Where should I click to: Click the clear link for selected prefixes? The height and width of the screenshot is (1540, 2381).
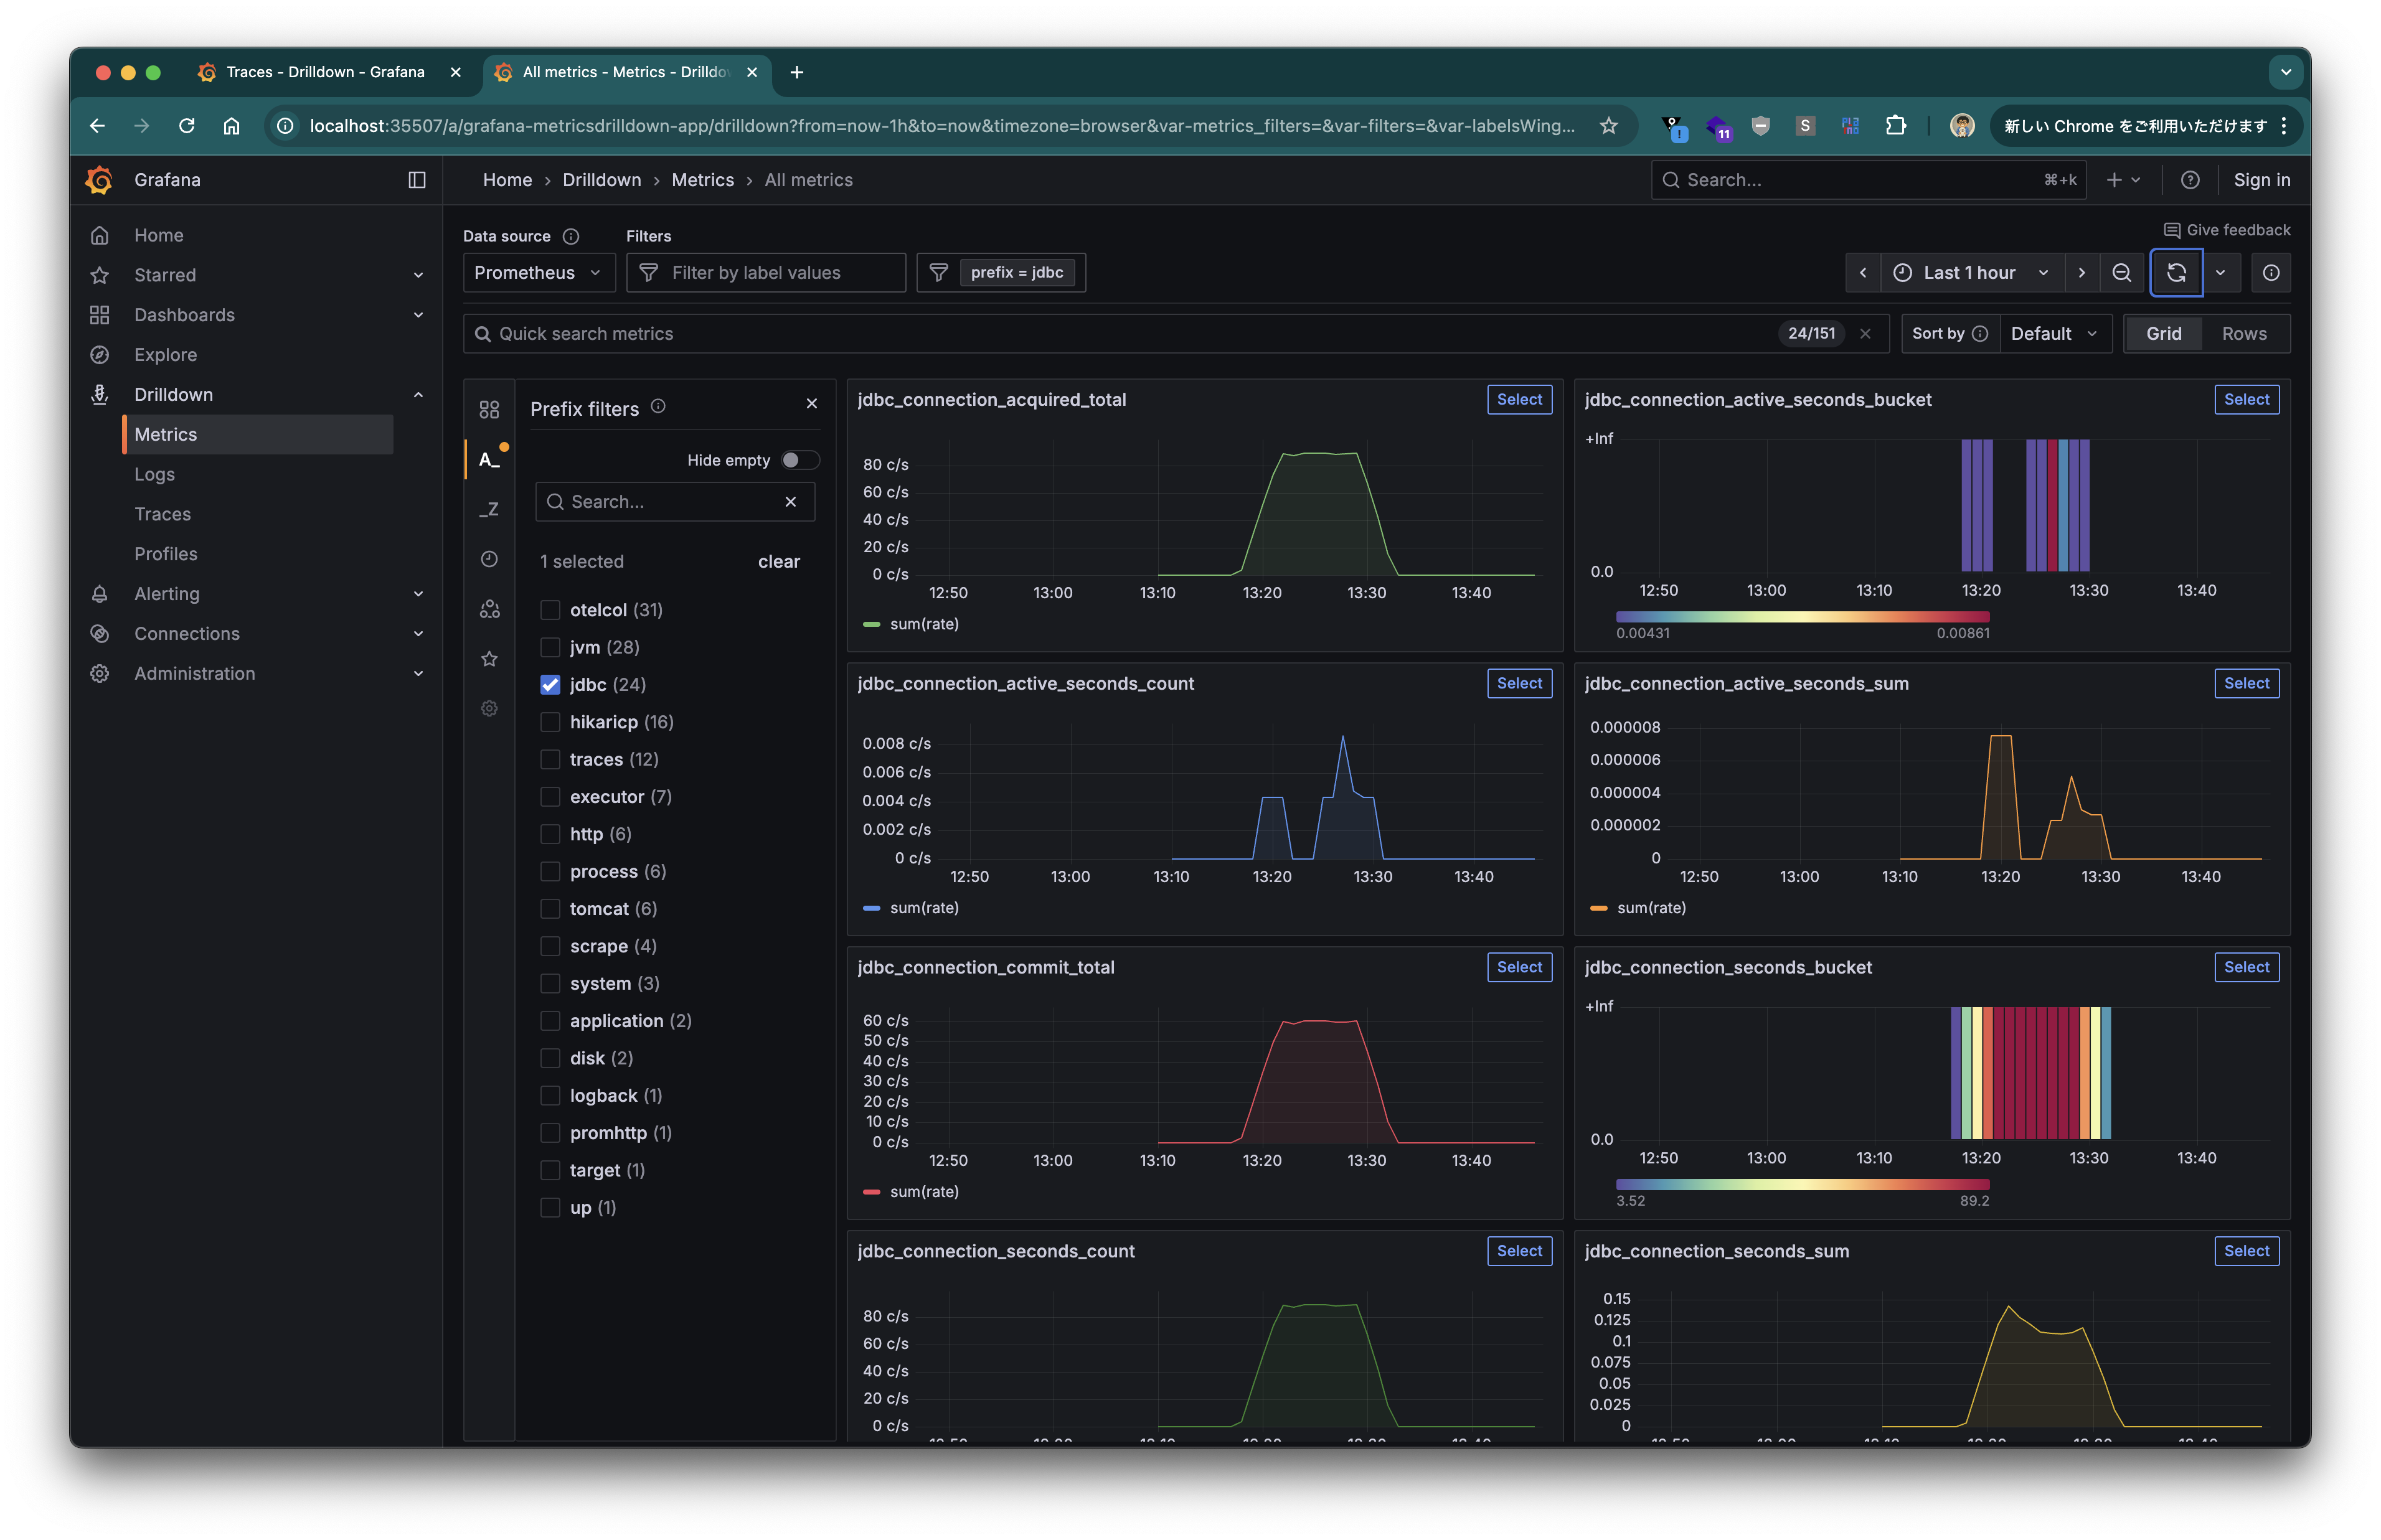[778, 561]
